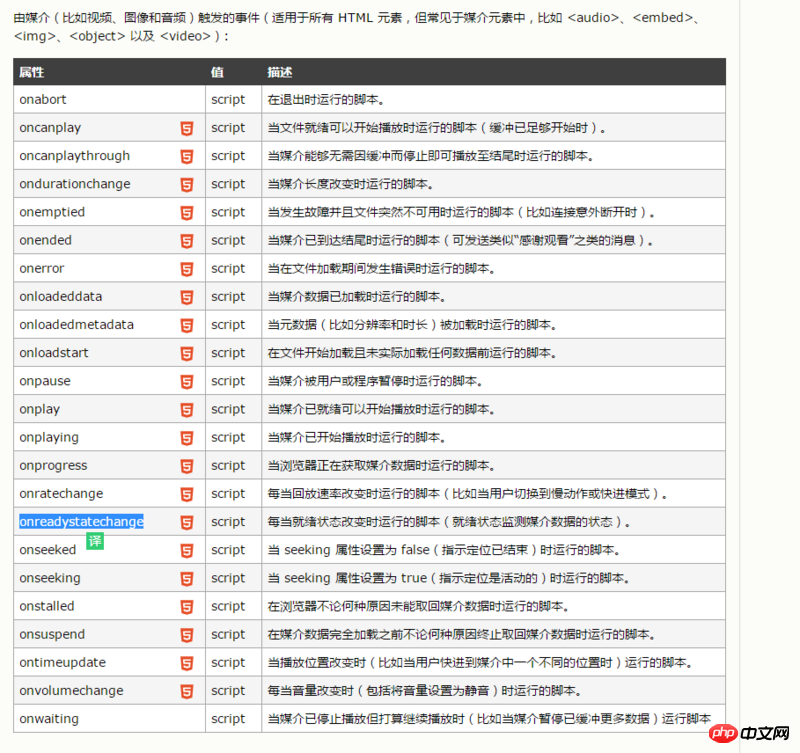Image resolution: width=800 pixels, height=753 pixels.
Task: Click the onsuspend attribute name
Action: point(52,635)
